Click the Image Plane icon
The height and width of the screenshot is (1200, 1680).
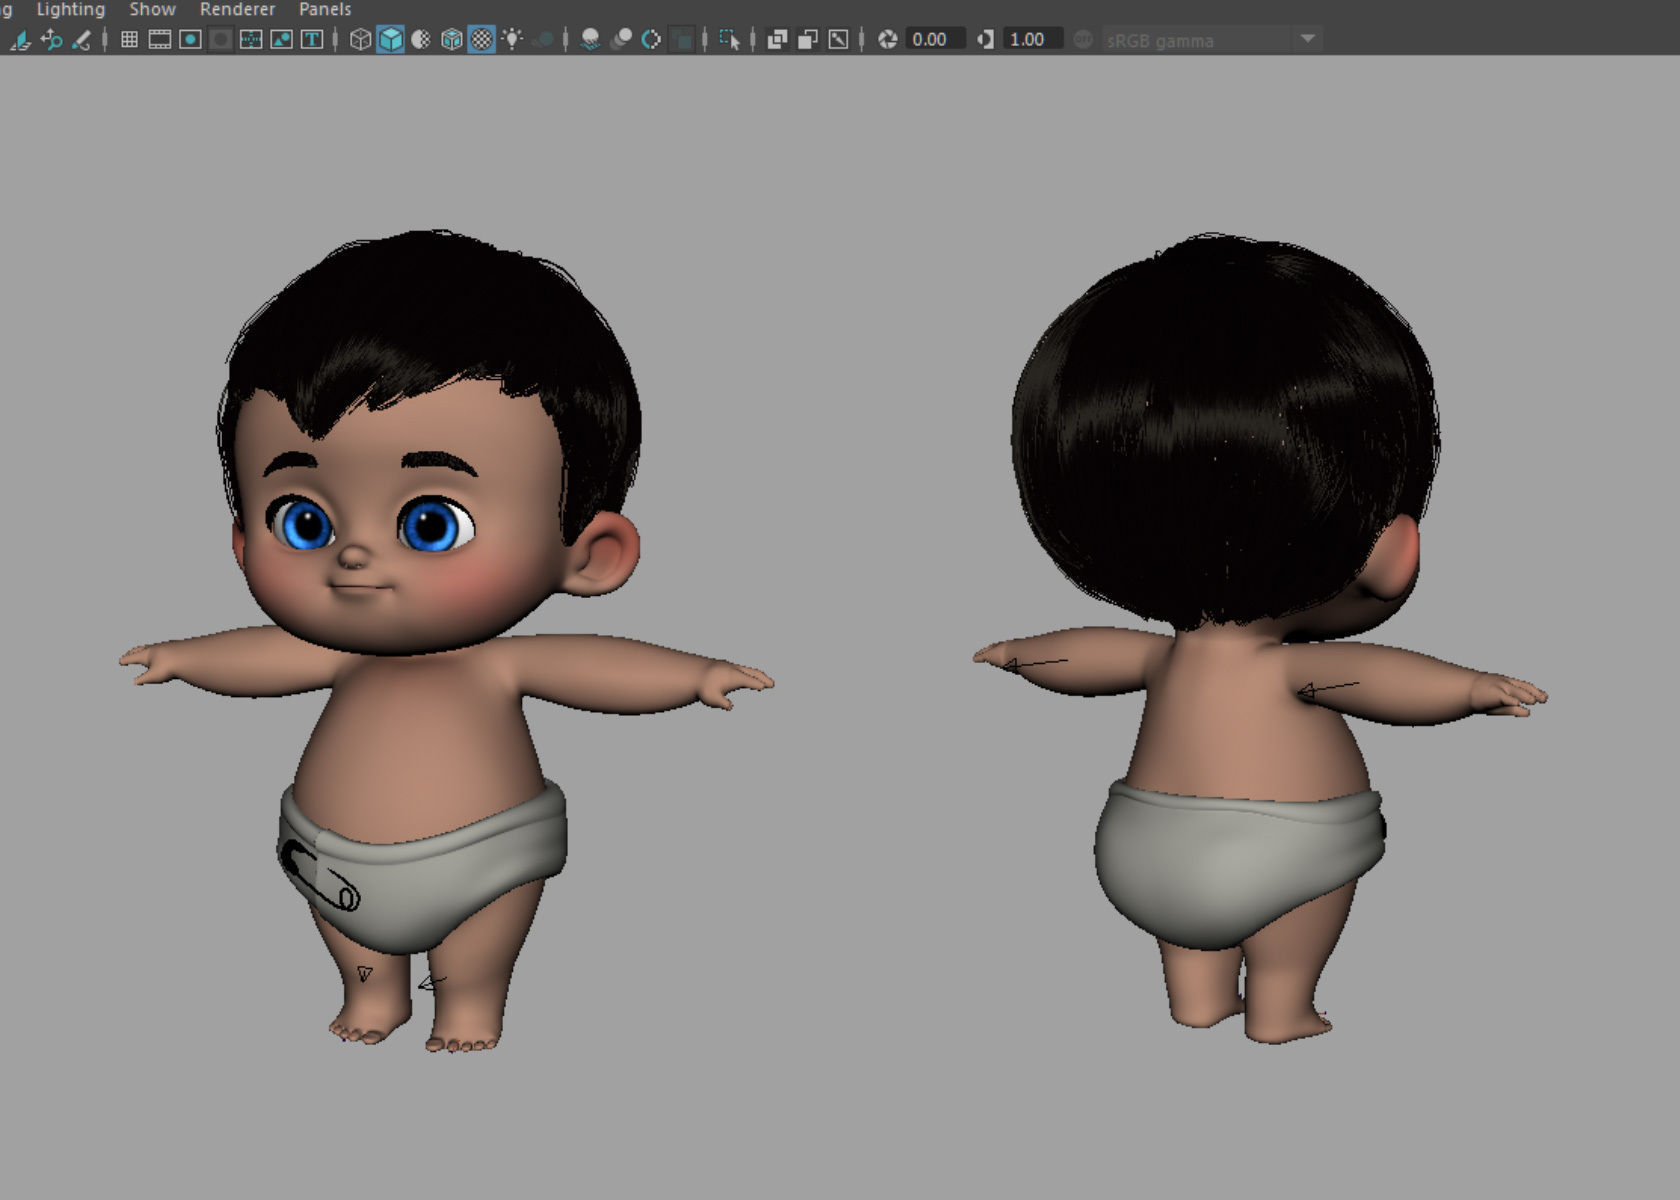pos(20,39)
